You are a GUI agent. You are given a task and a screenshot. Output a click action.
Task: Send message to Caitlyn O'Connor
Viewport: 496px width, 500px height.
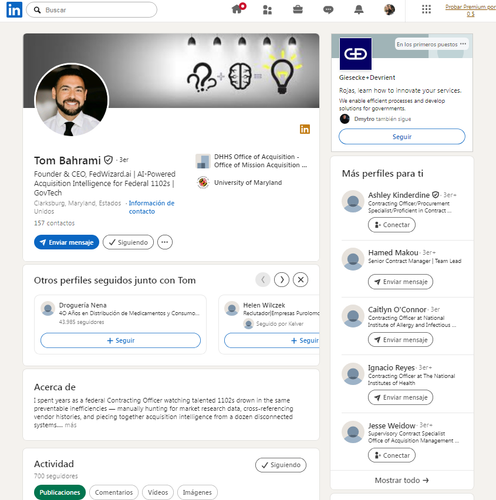400,340
